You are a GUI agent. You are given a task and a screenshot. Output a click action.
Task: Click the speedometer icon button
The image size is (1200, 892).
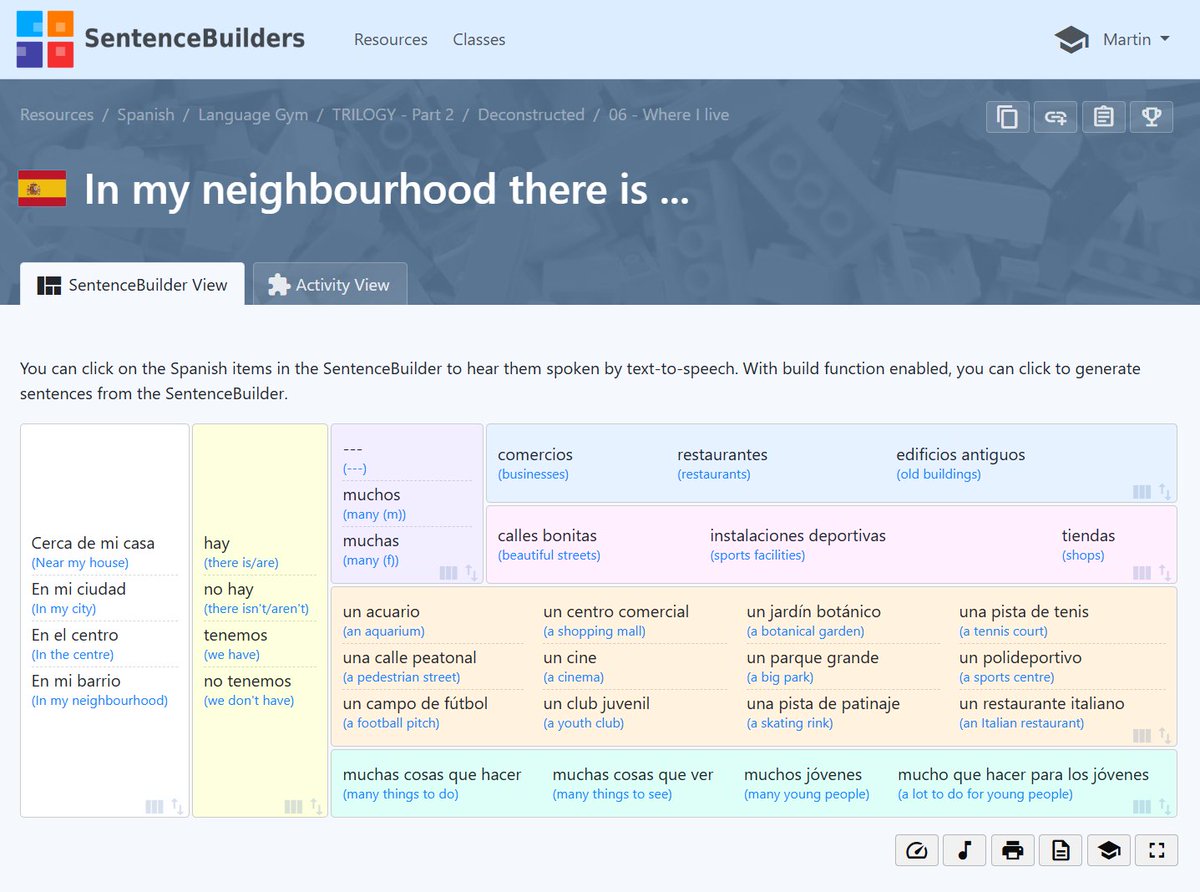pos(917,850)
